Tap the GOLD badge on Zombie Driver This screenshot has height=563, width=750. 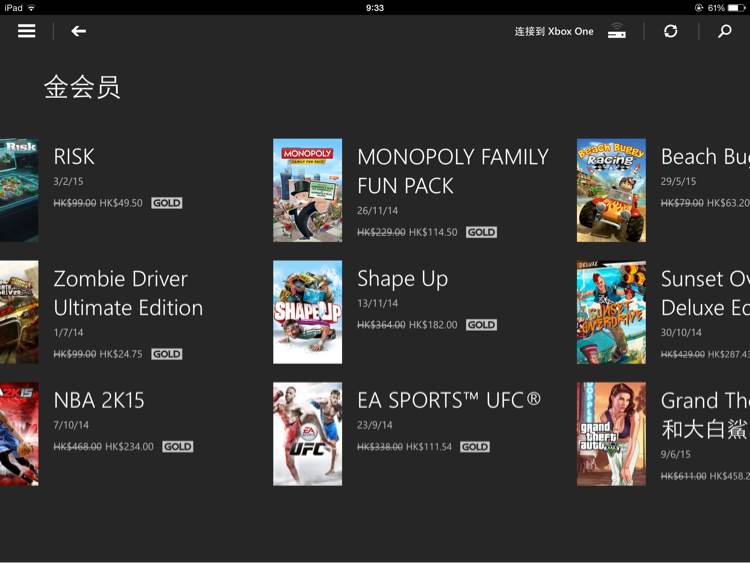[x=167, y=354]
